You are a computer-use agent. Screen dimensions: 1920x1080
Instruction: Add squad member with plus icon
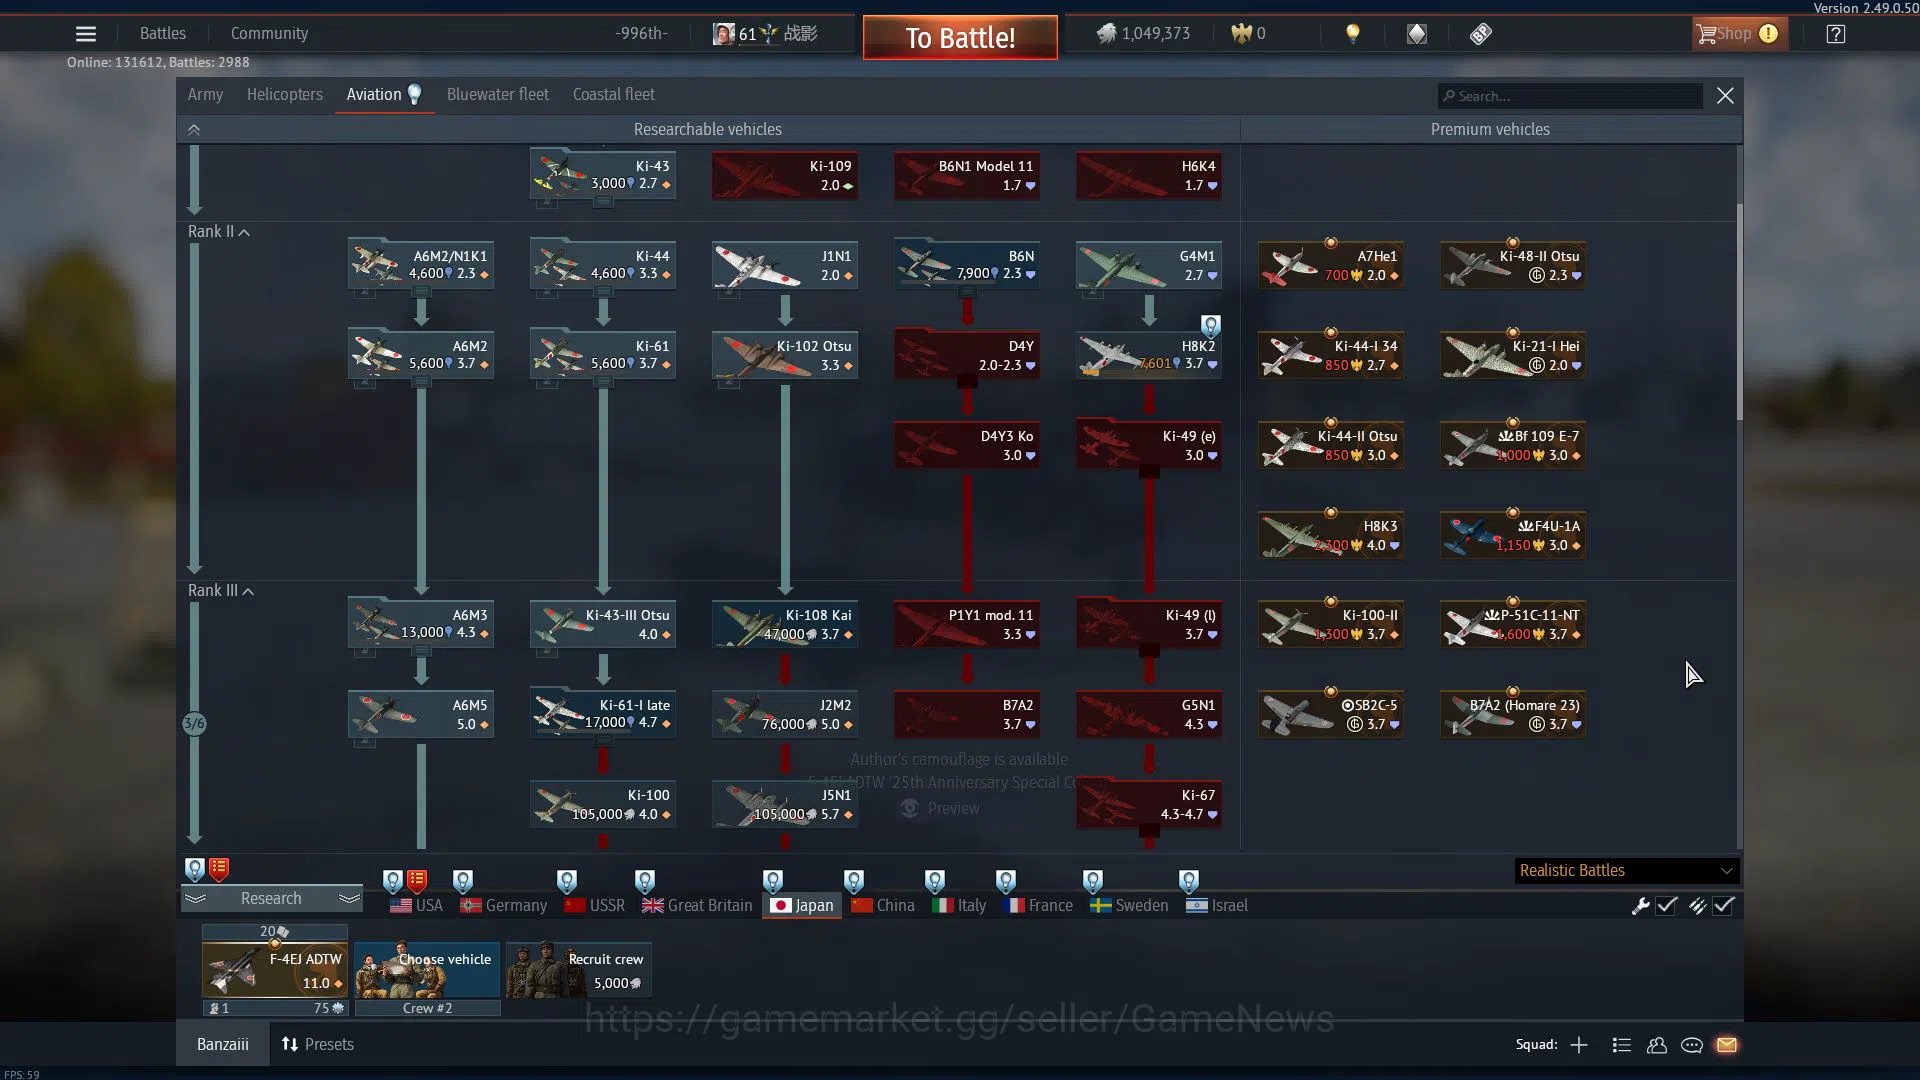pyautogui.click(x=1579, y=1045)
